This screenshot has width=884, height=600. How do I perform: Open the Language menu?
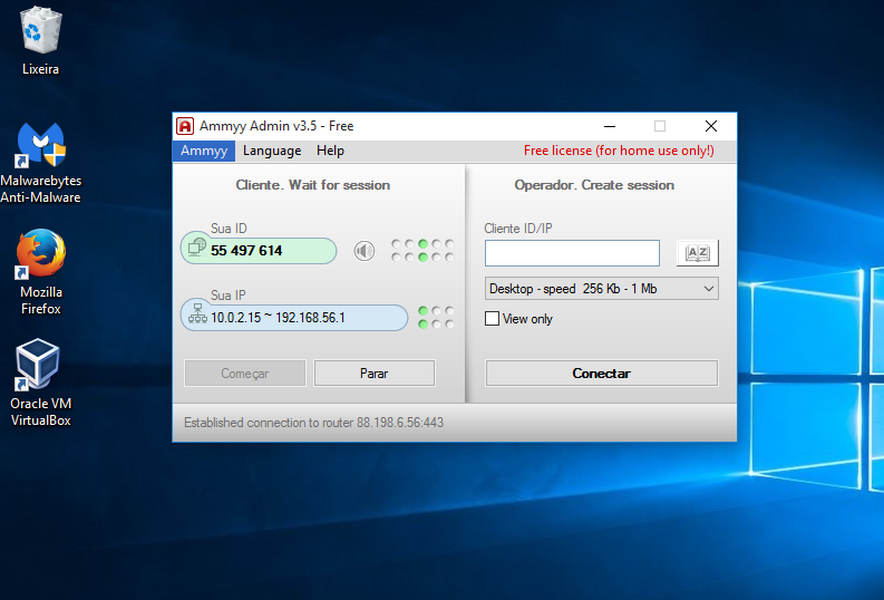272,151
